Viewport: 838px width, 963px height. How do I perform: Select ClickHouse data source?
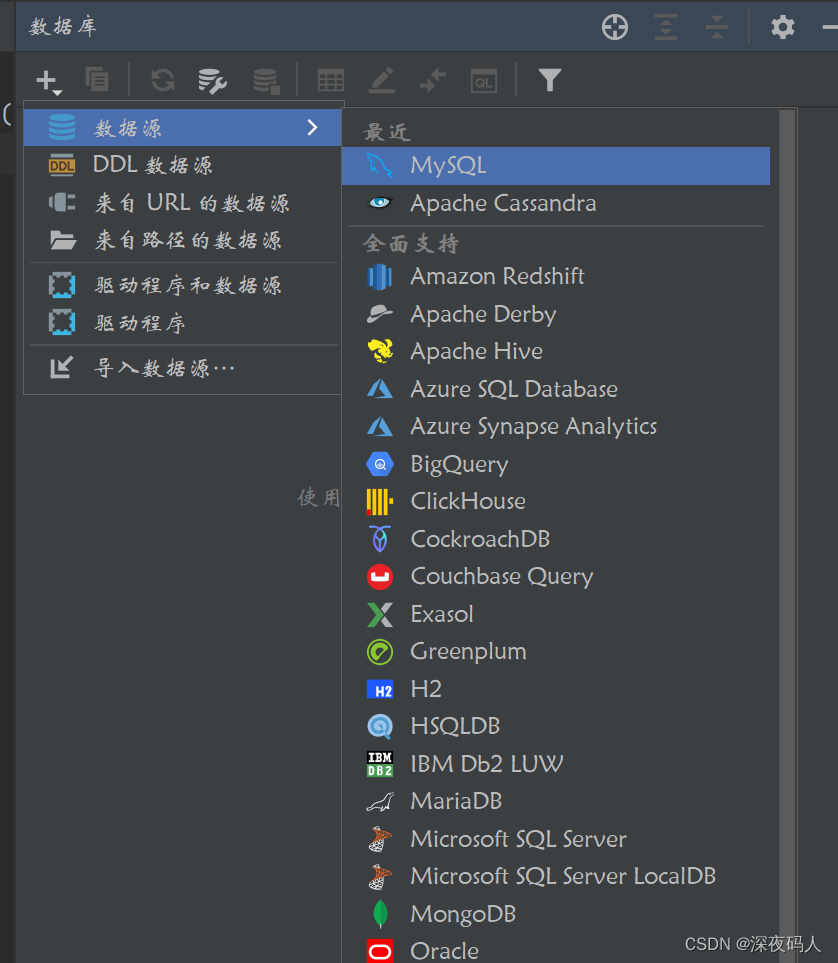[555, 501]
